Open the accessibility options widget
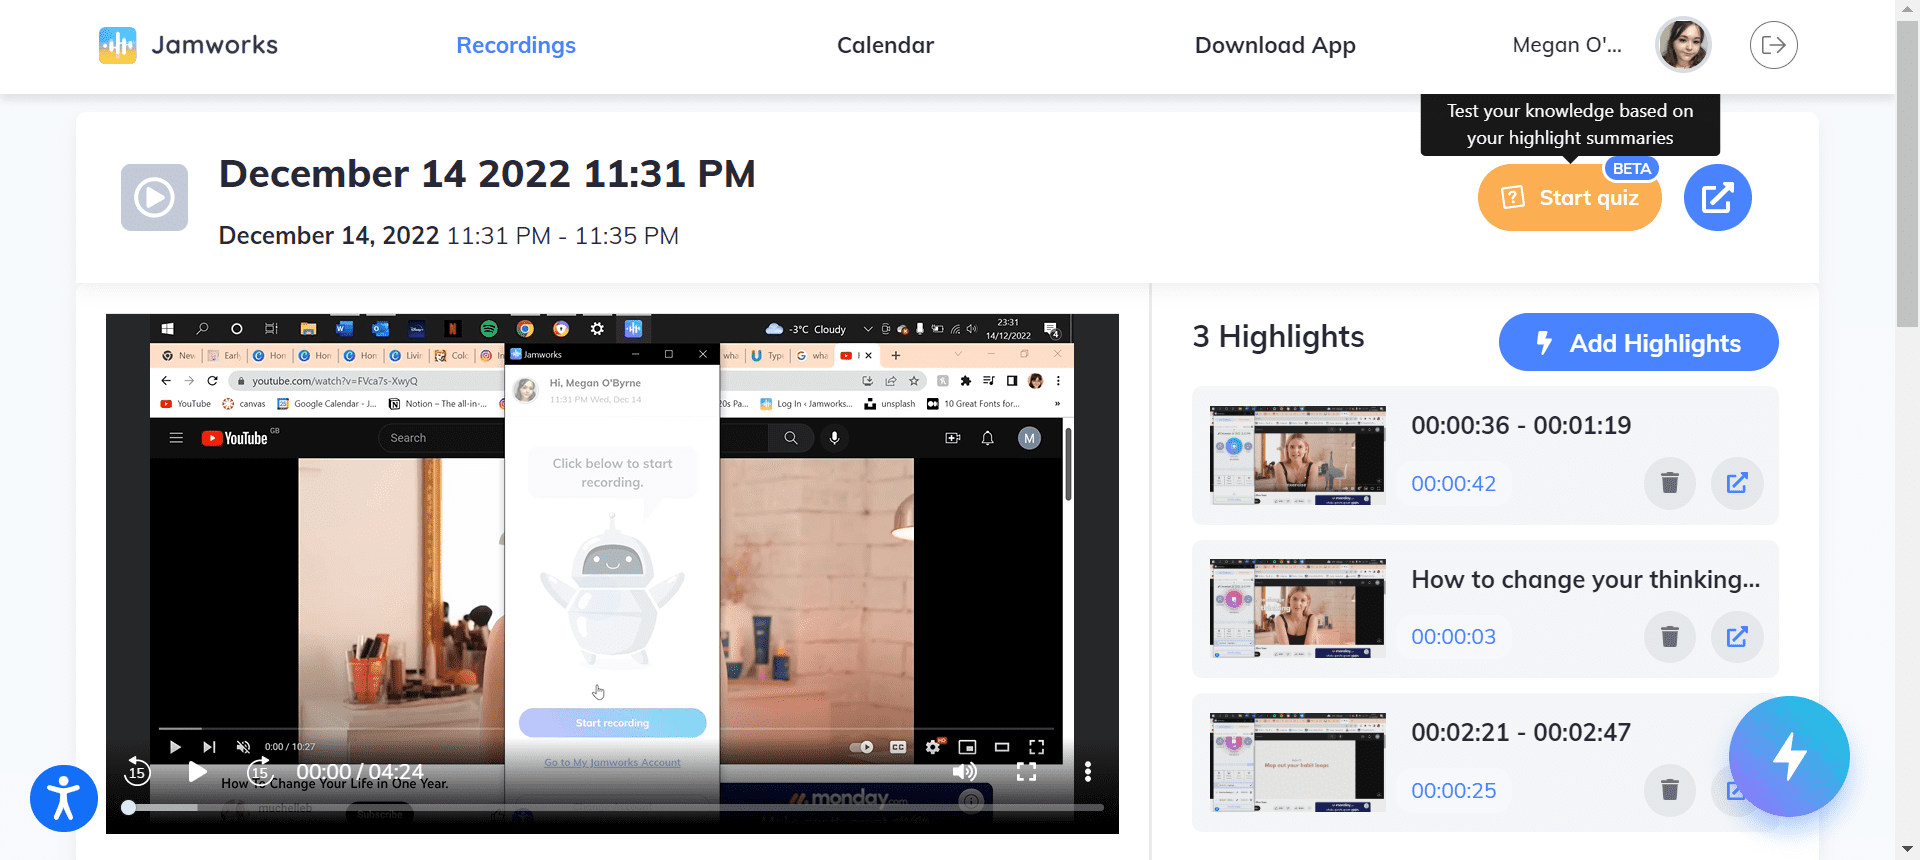This screenshot has height=860, width=1920. (64, 798)
